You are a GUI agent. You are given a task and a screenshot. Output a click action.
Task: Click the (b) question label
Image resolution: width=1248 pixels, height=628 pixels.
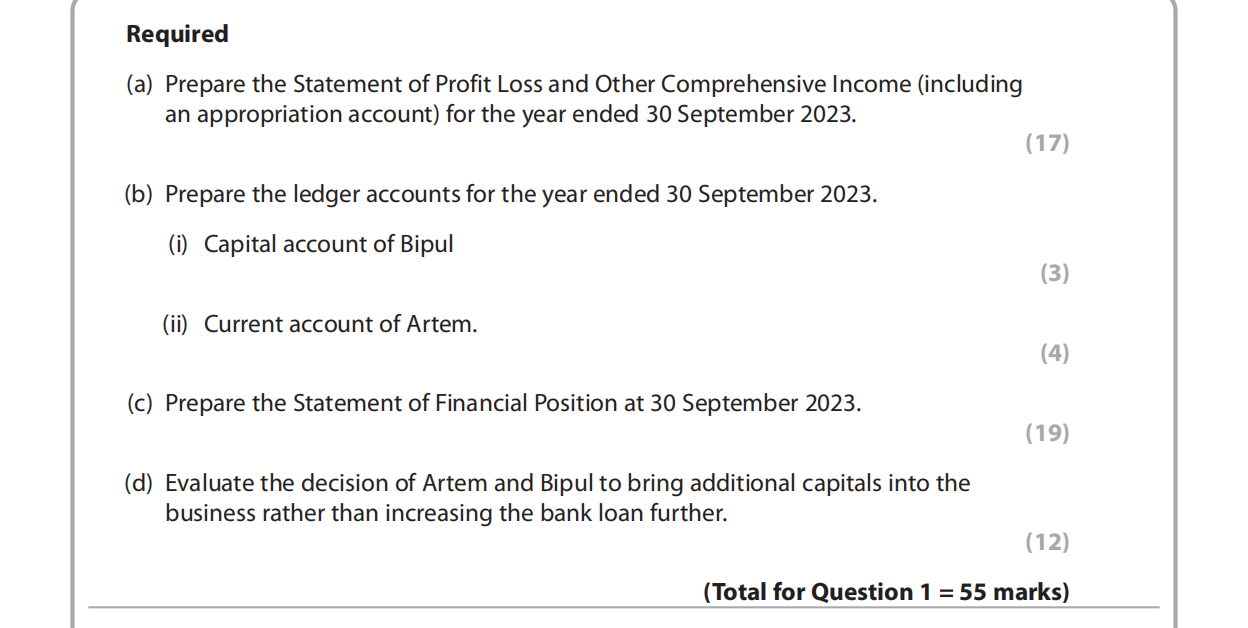pos(139,194)
